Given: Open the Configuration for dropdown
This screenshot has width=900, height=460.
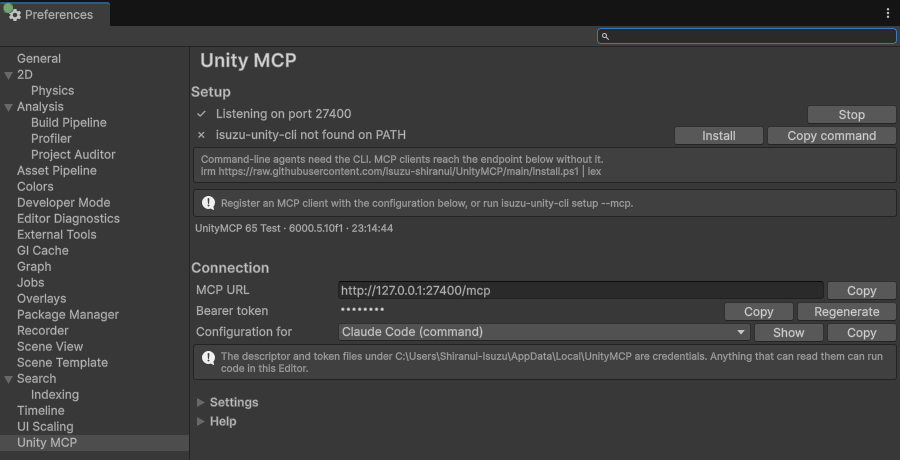Looking at the screenshot, I should coord(544,332).
